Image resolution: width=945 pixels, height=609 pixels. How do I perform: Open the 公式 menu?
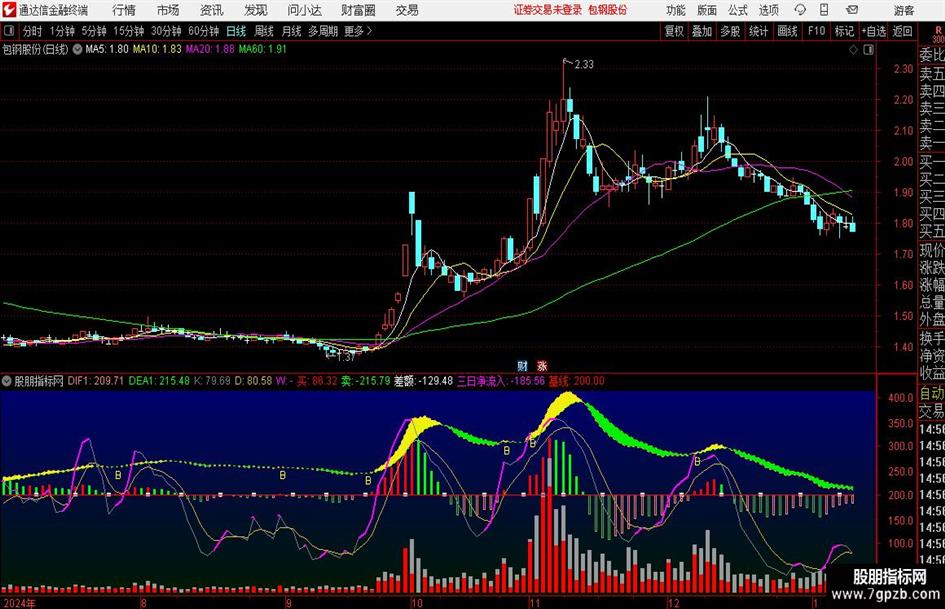[x=738, y=10]
